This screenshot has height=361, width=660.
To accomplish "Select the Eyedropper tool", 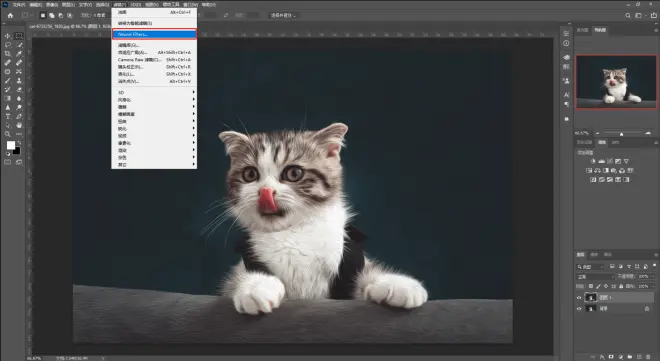I will [x=19, y=53].
